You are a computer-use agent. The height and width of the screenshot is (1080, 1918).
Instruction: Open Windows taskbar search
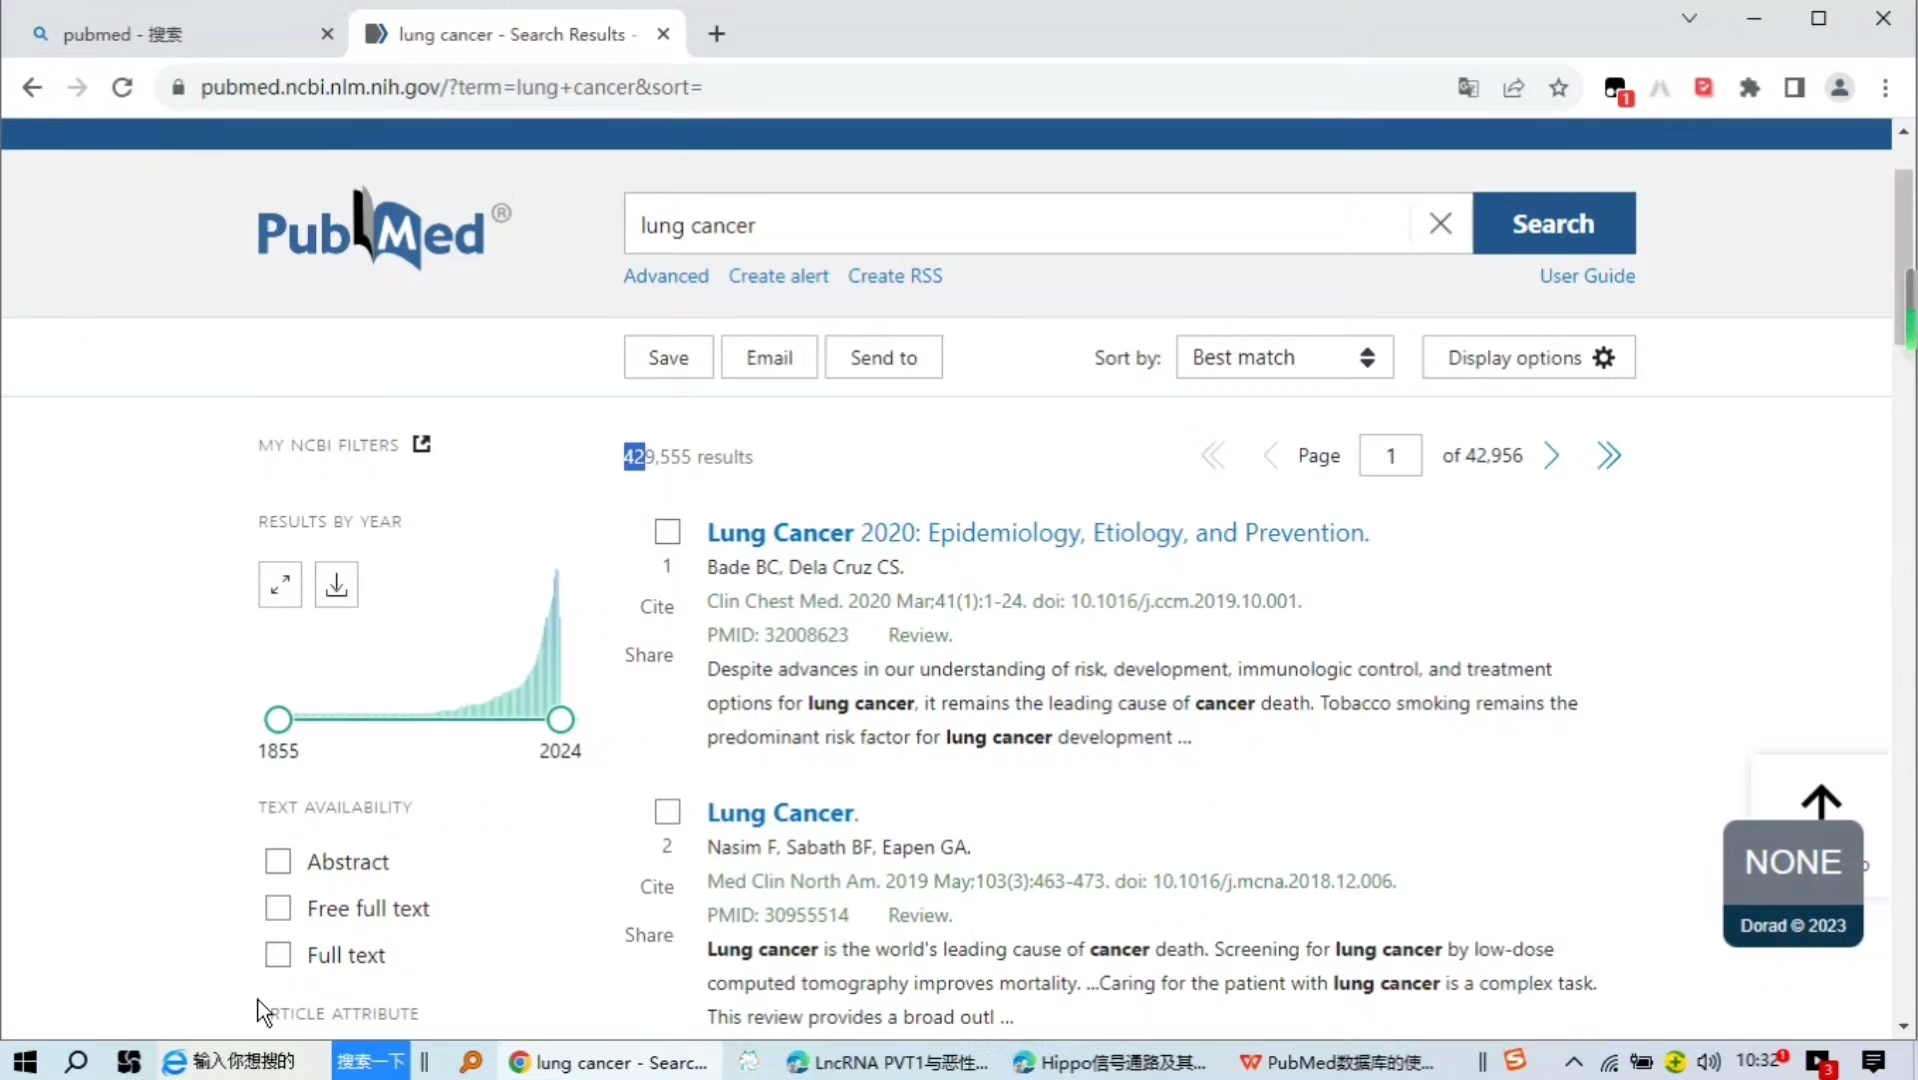coord(76,1061)
